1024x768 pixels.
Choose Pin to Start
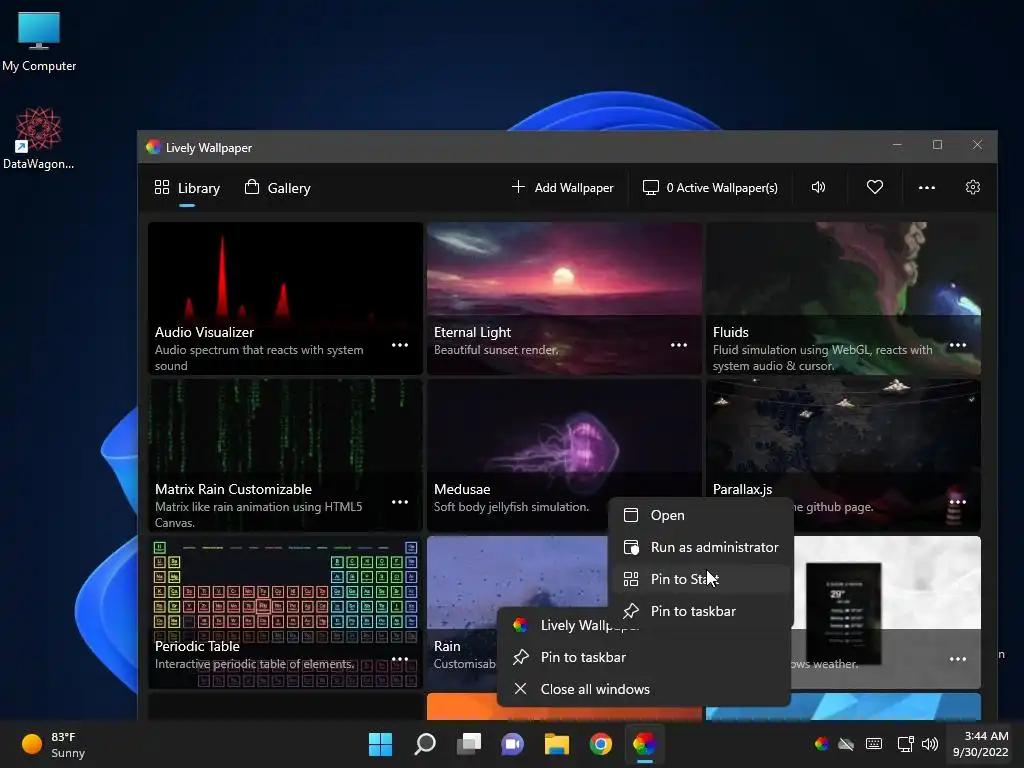tap(701, 579)
